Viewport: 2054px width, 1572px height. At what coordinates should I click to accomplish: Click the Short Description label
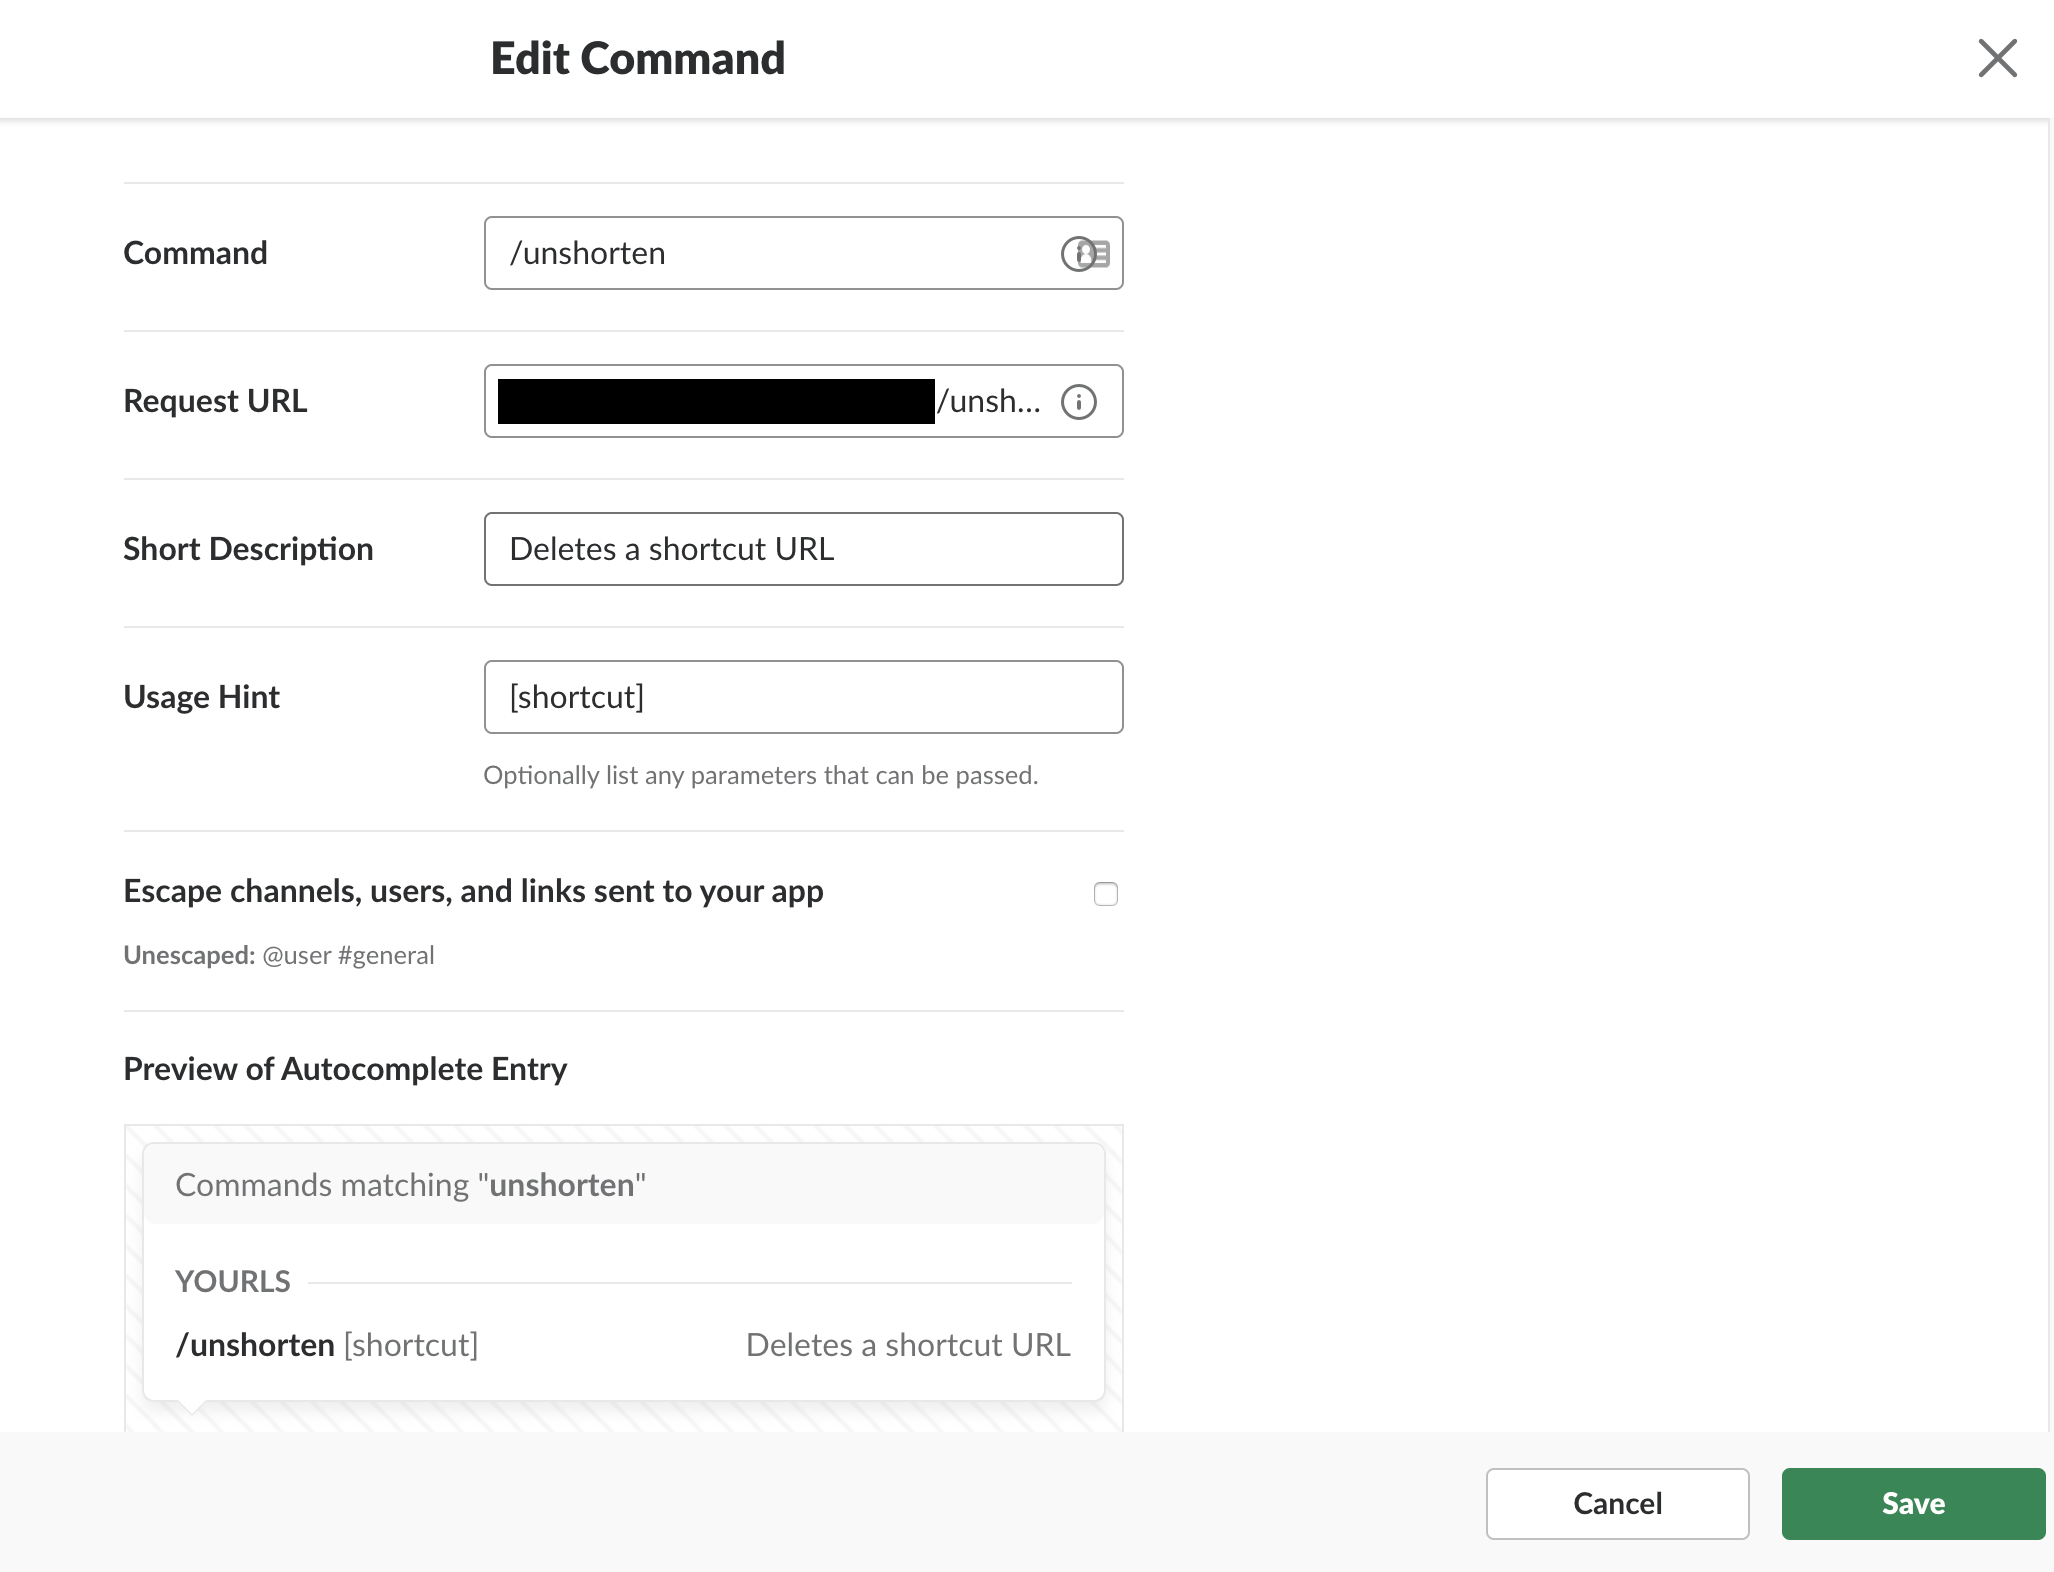248,549
